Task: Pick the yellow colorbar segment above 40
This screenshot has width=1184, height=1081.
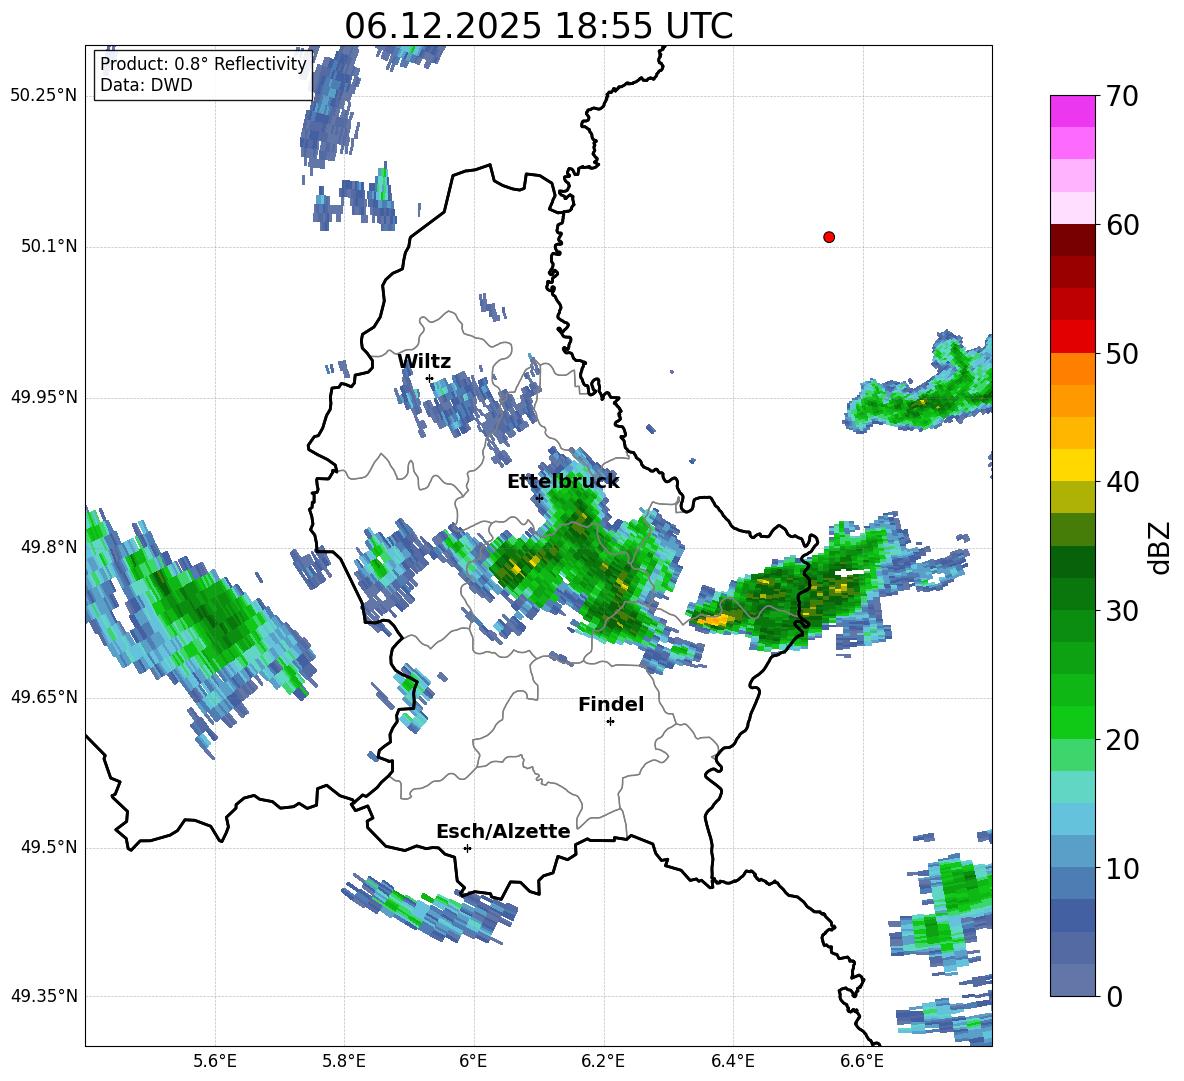Action: tap(1072, 465)
